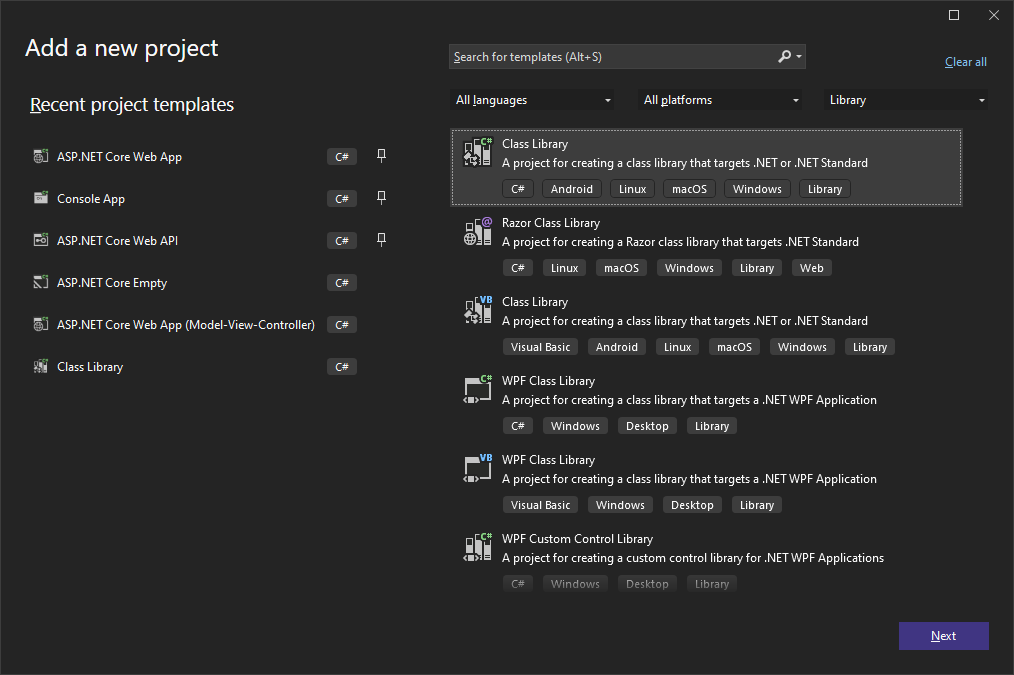Click the ASP.NET Core Web App recent template icon
1014x675 pixels.
(x=41, y=156)
